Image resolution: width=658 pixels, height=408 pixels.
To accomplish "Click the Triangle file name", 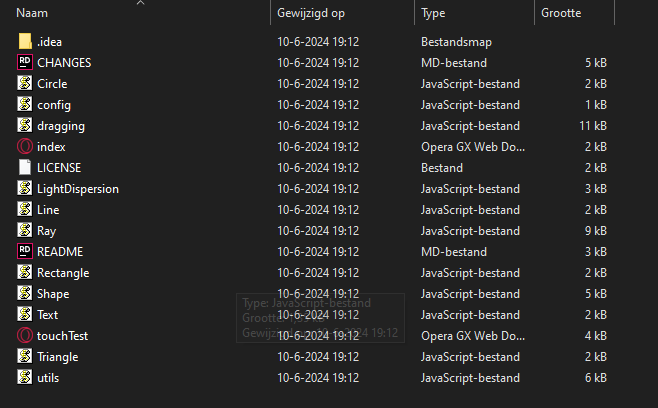I will tap(57, 357).
